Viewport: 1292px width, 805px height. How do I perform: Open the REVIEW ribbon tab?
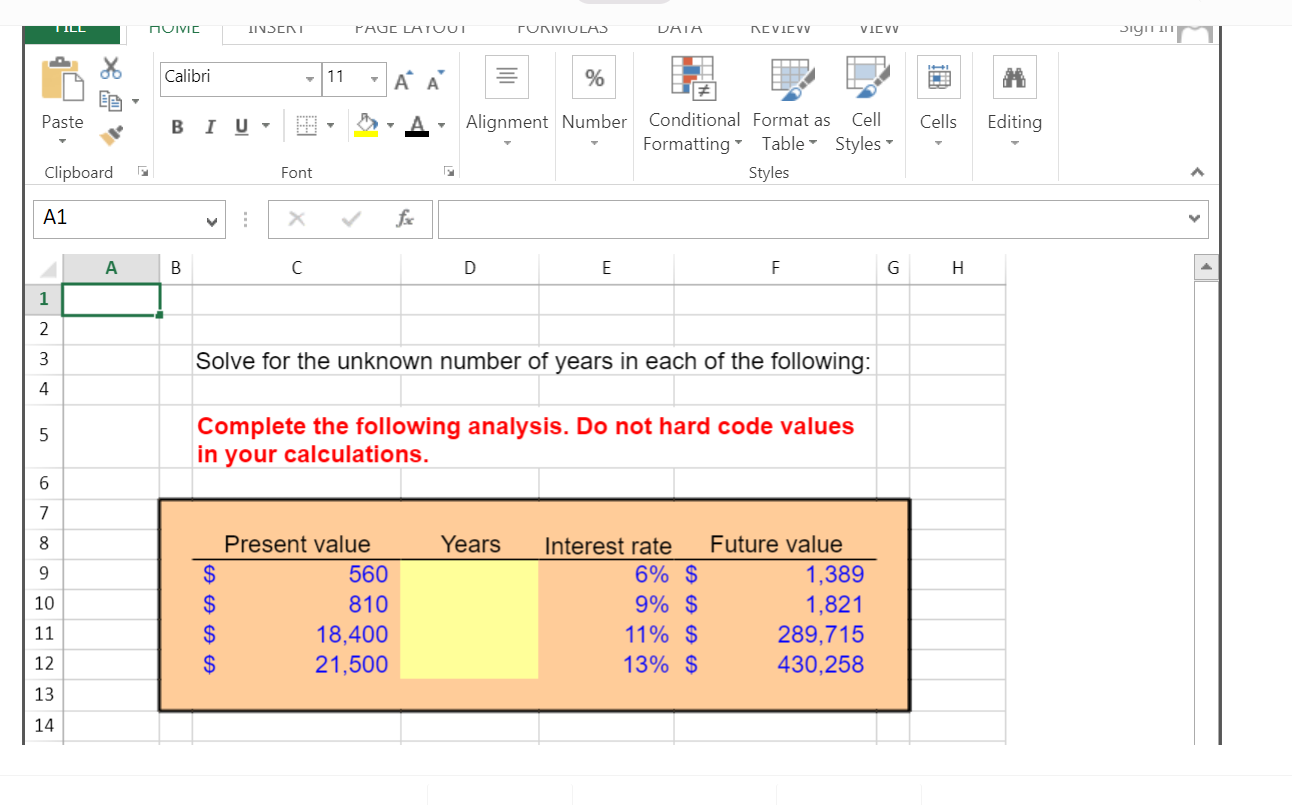tap(780, 29)
